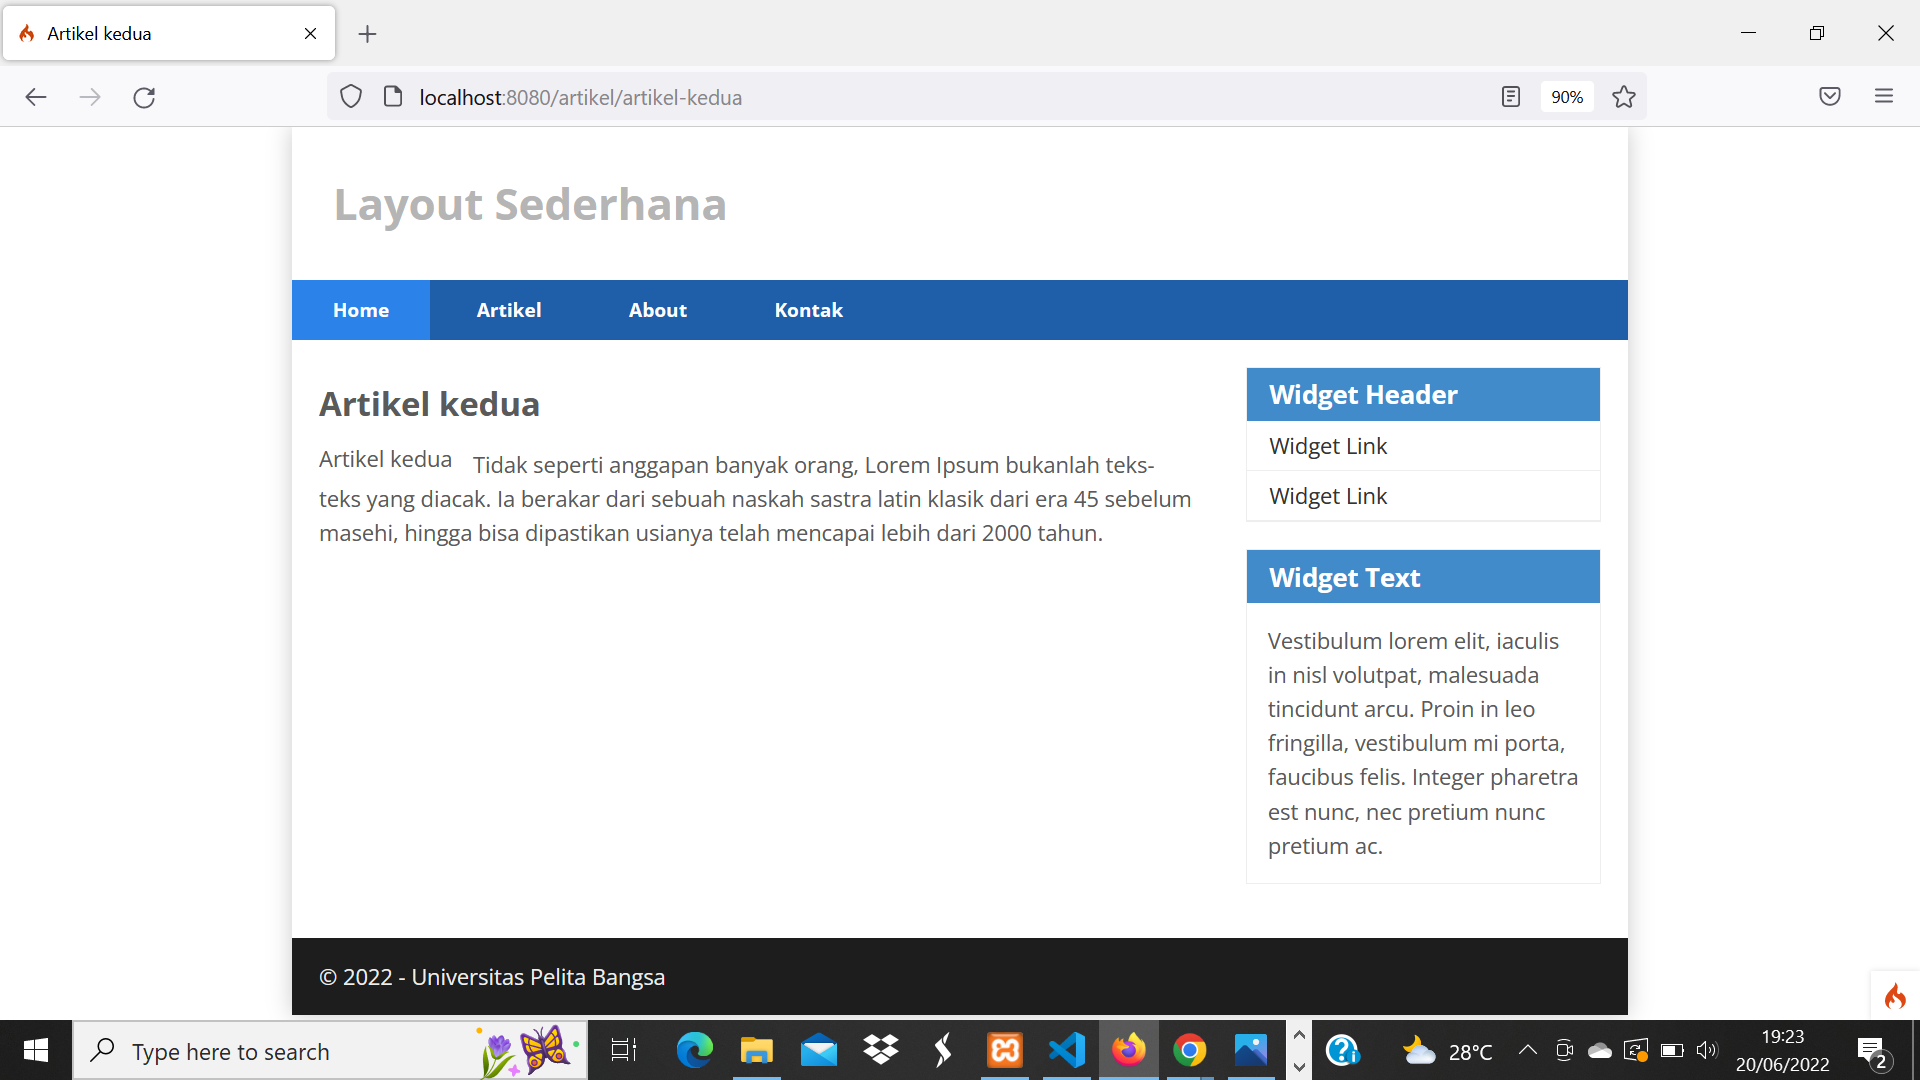Image resolution: width=1920 pixels, height=1080 pixels.
Task: Expand hidden icons in the system tray
Action: pyautogui.click(x=1527, y=1050)
